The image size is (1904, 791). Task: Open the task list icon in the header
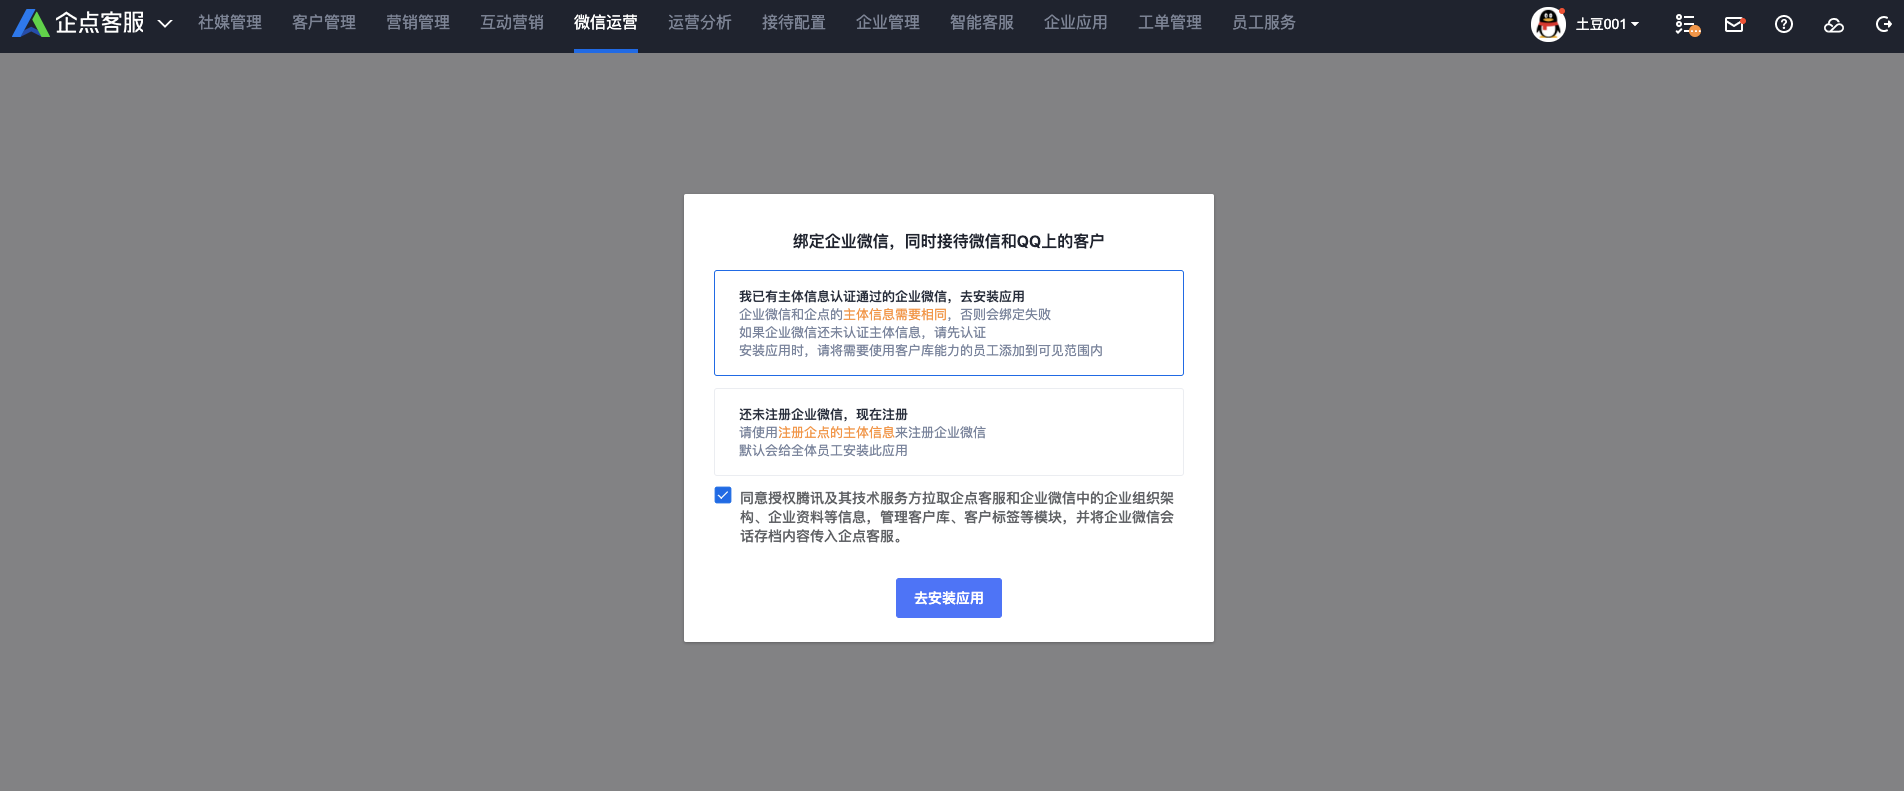pos(1687,25)
